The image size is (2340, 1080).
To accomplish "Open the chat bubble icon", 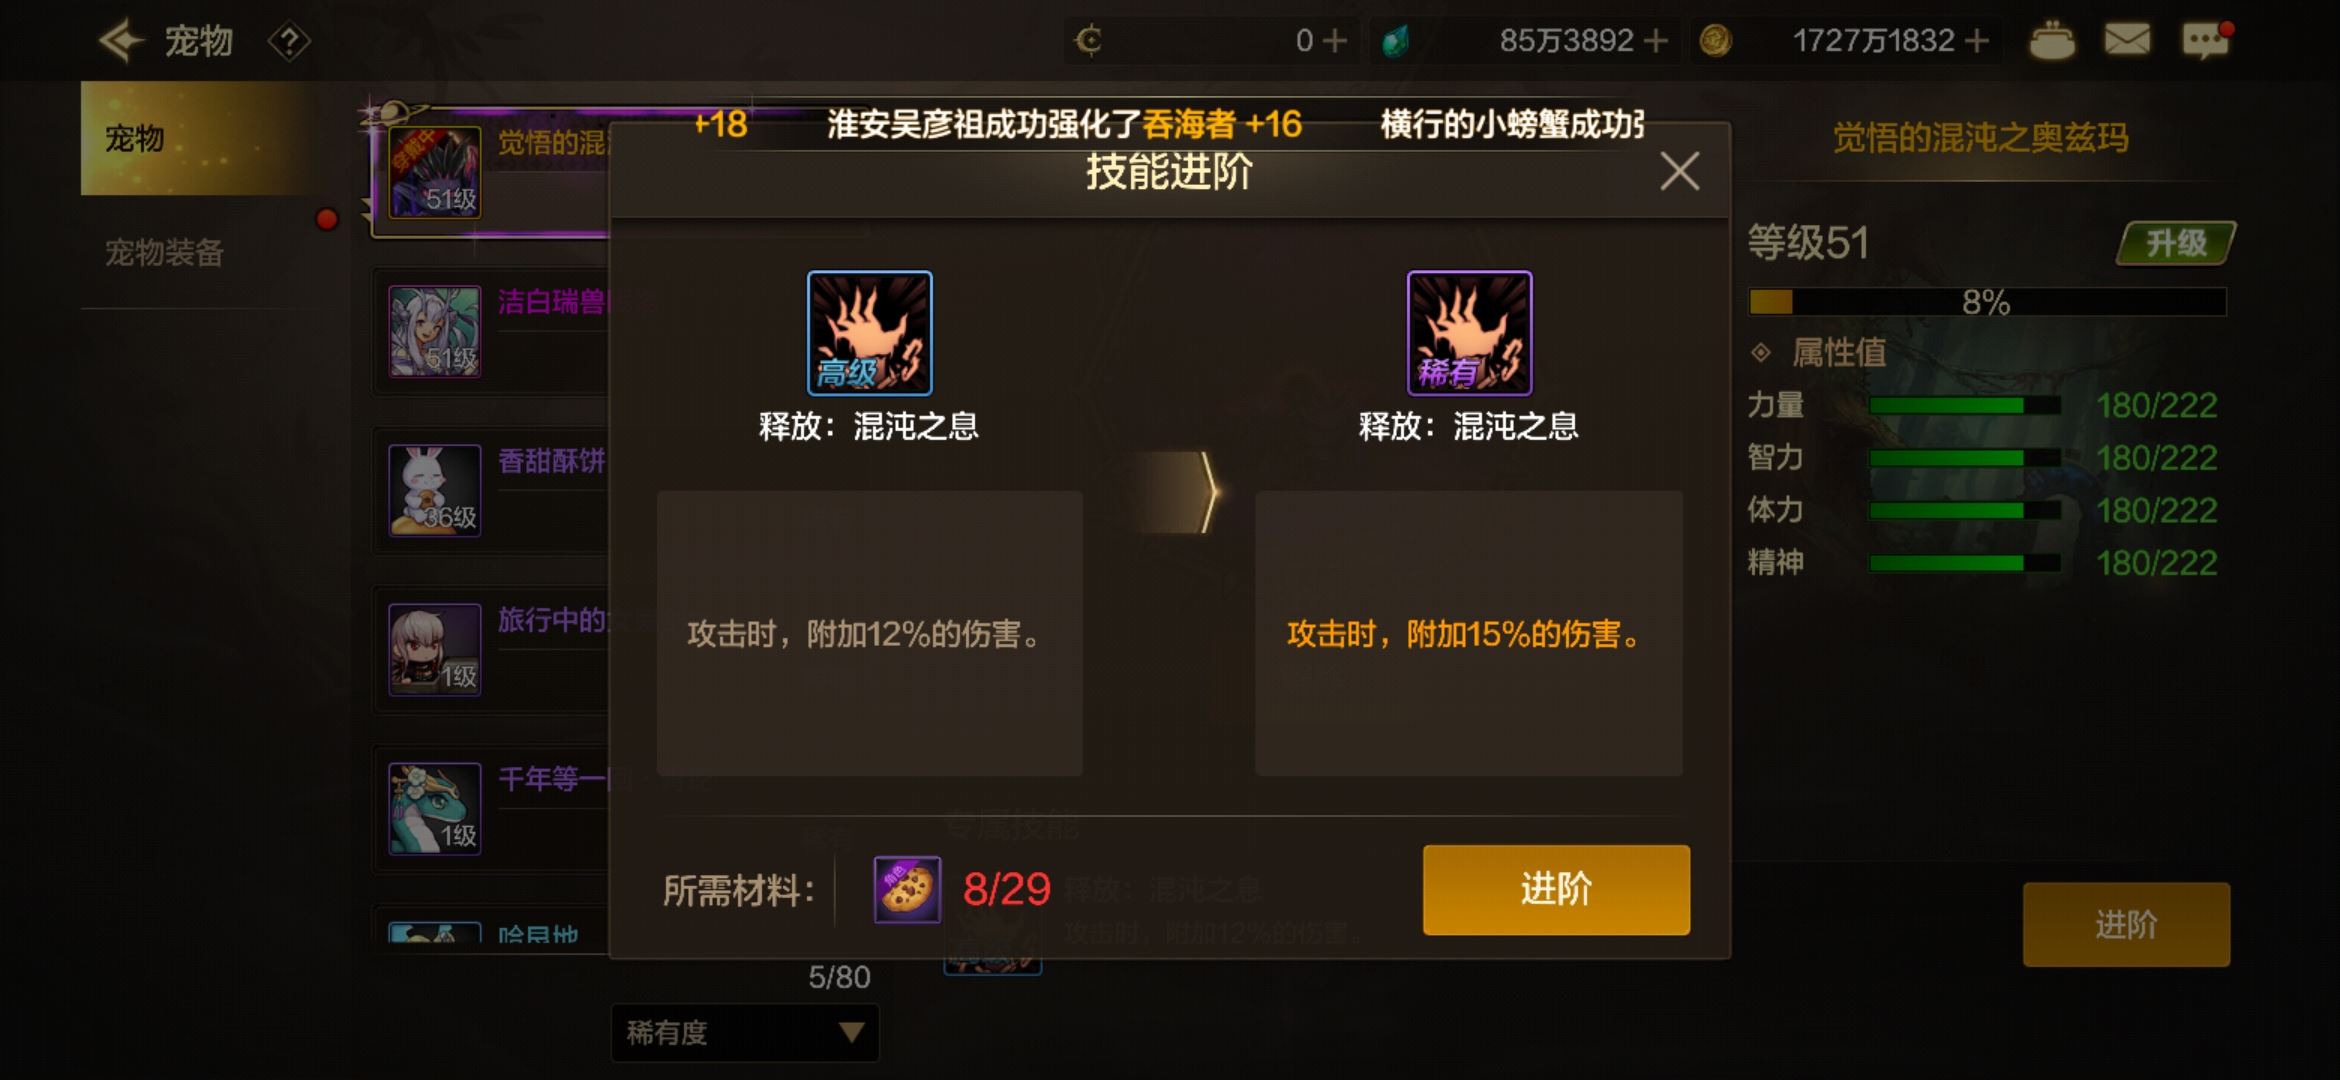I will (2205, 41).
